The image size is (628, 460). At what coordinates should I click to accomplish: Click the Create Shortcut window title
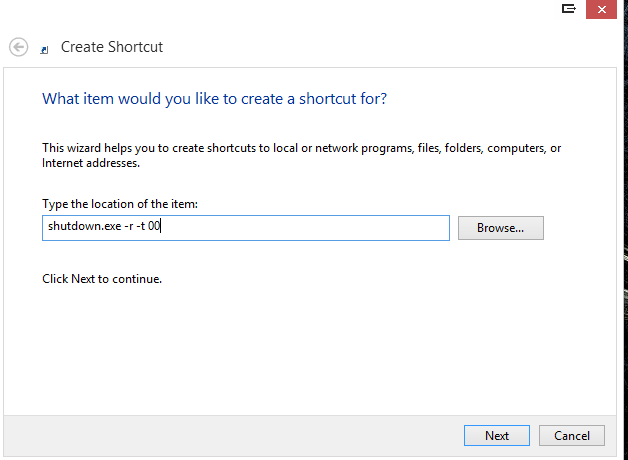point(112,47)
